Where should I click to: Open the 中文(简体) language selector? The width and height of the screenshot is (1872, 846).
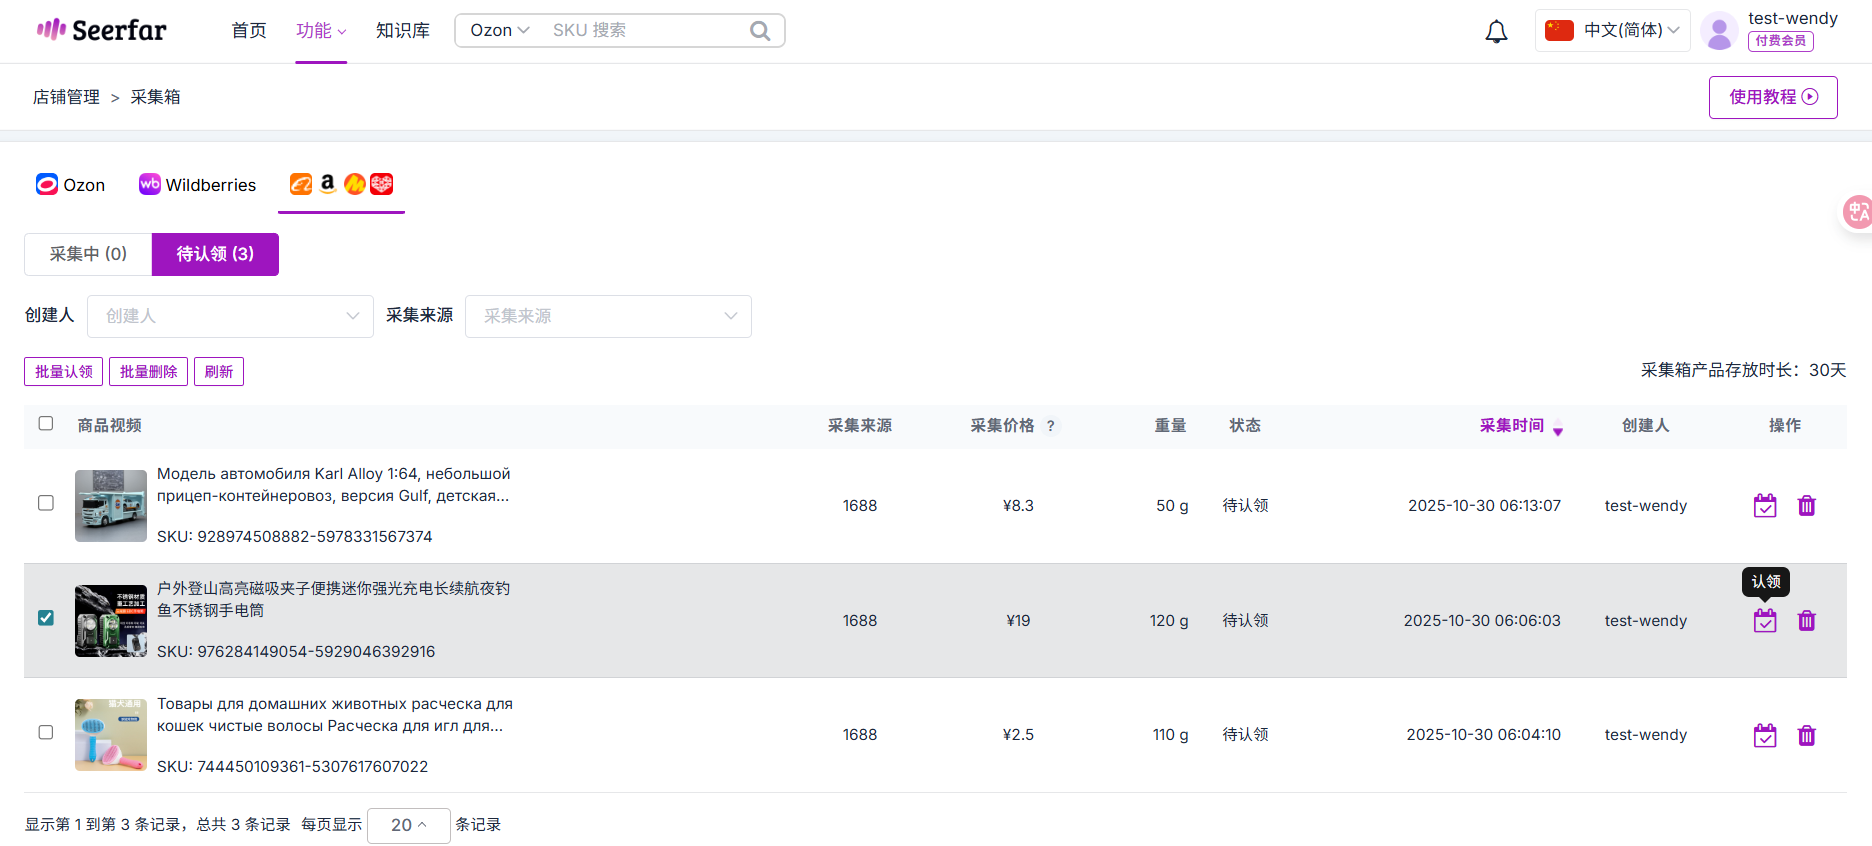1612,31
